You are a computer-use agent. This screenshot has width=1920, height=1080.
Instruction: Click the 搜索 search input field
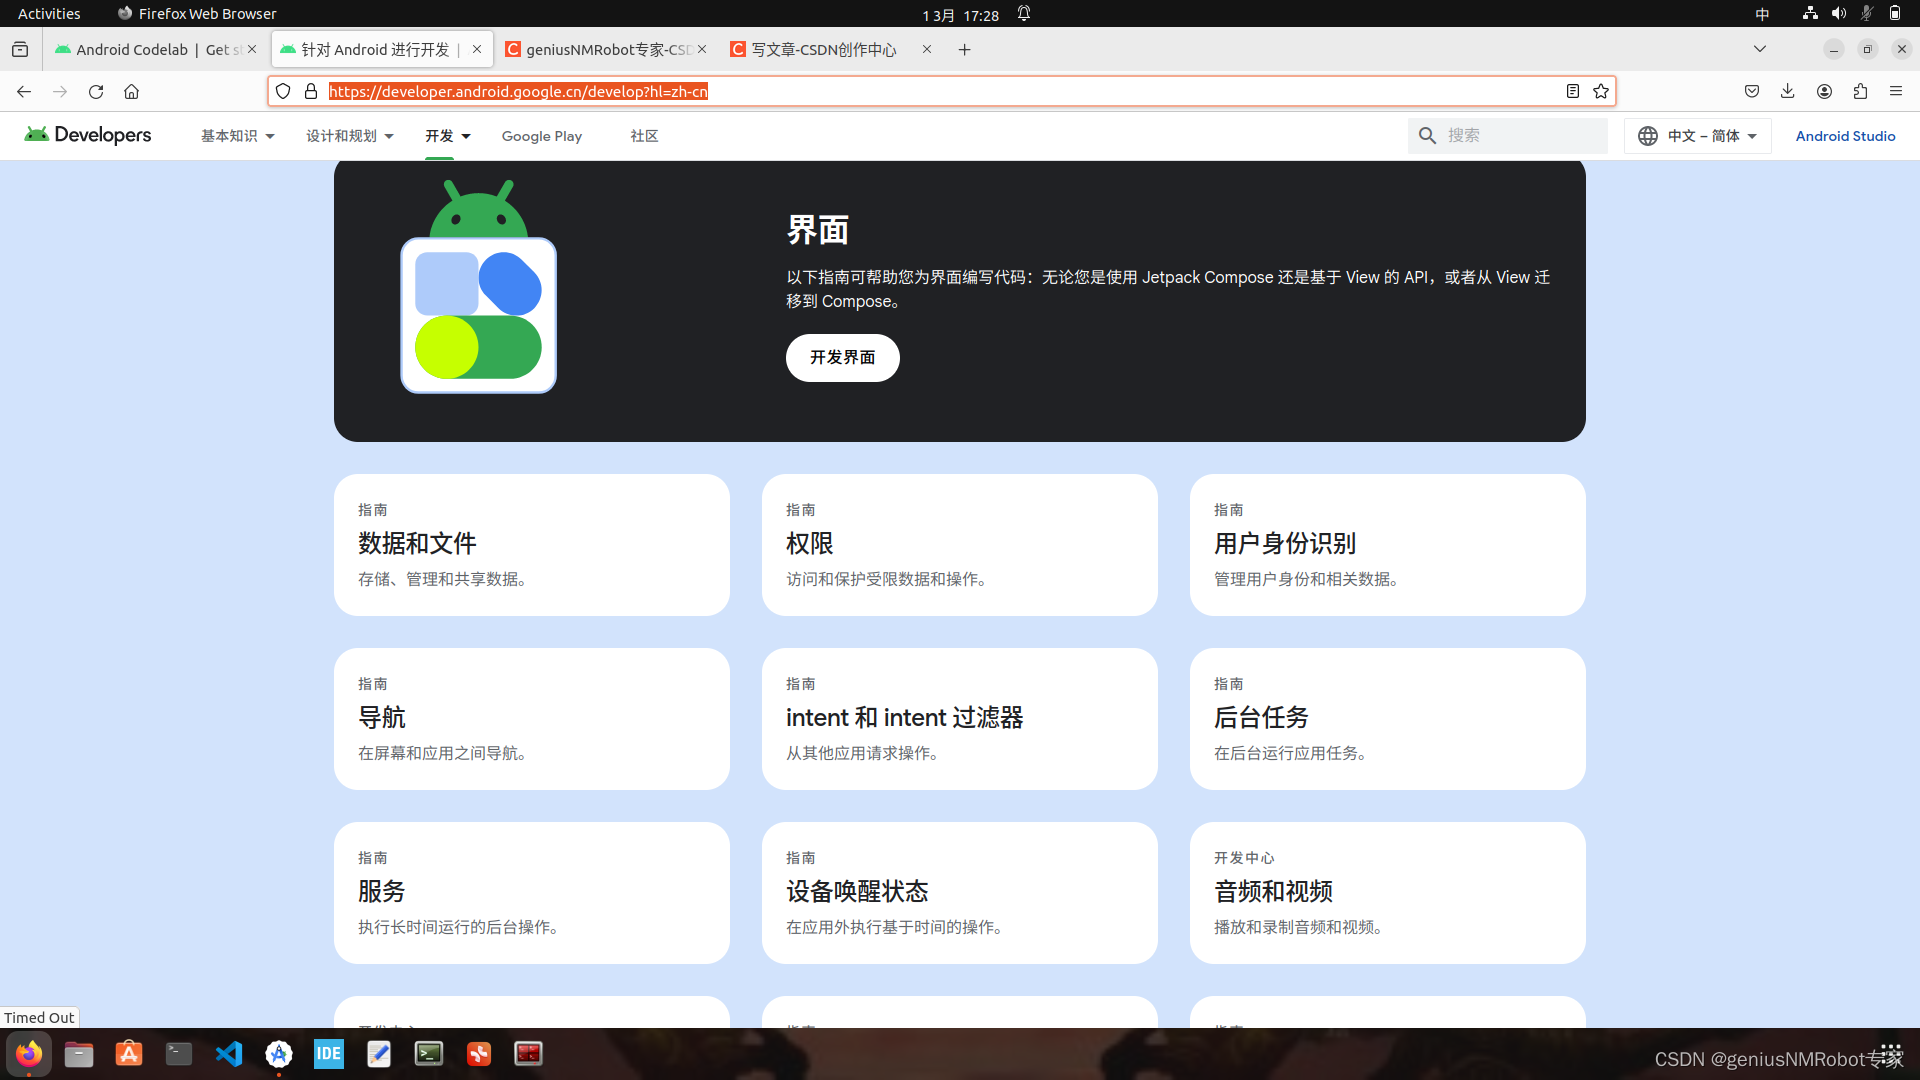[x=1520, y=136]
